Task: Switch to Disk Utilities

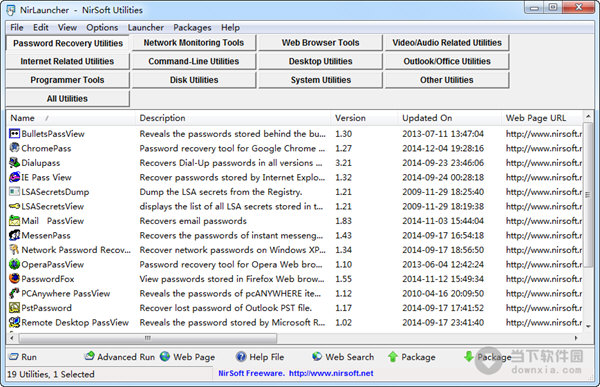Action: tap(194, 80)
